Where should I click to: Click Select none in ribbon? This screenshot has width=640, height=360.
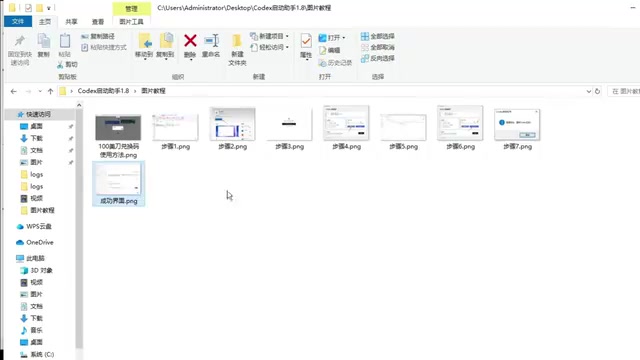(x=378, y=47)
